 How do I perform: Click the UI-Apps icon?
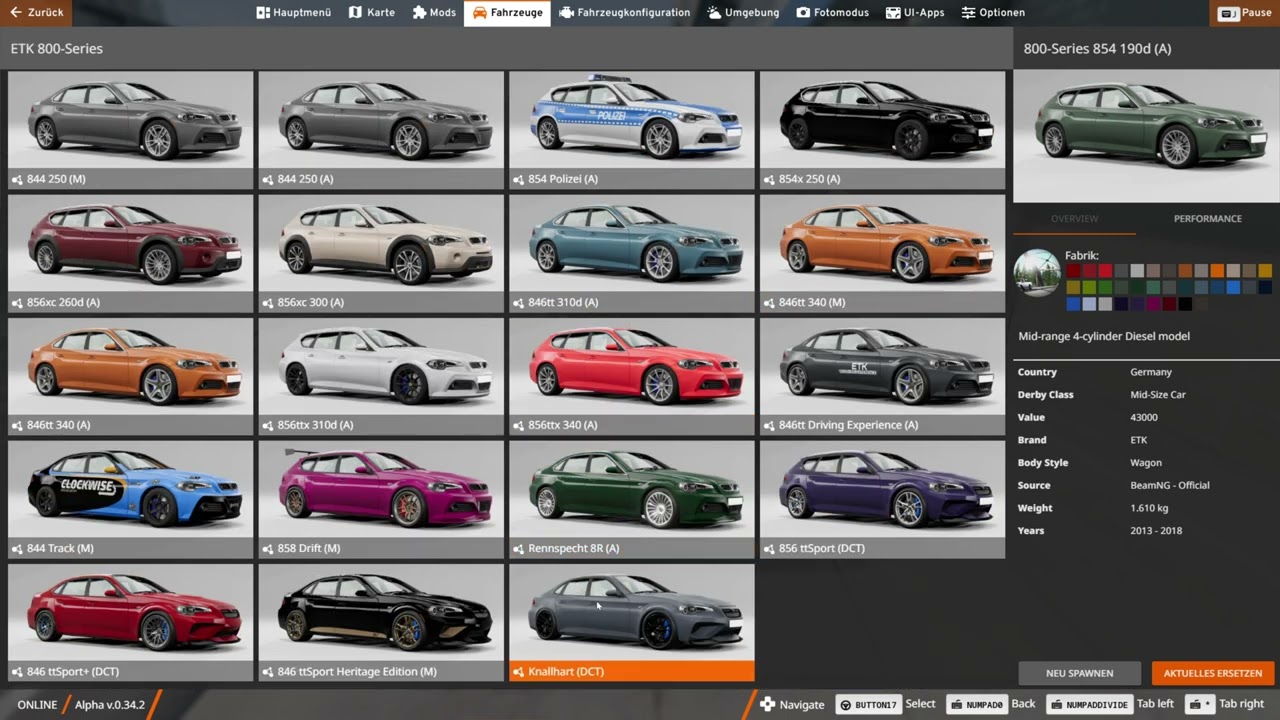click(892, 13)
